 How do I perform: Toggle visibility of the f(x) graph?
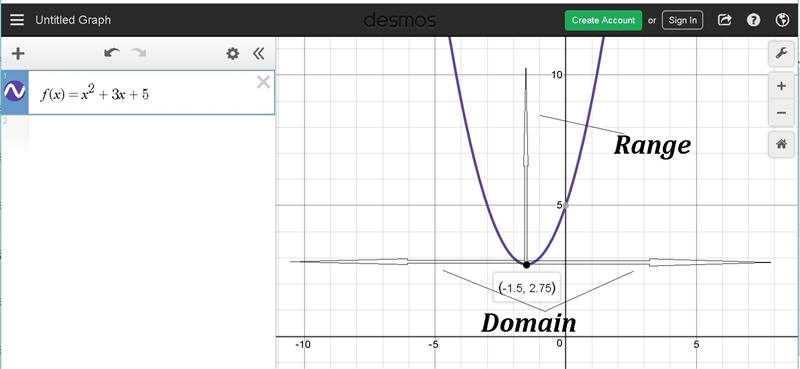point(14,91)
